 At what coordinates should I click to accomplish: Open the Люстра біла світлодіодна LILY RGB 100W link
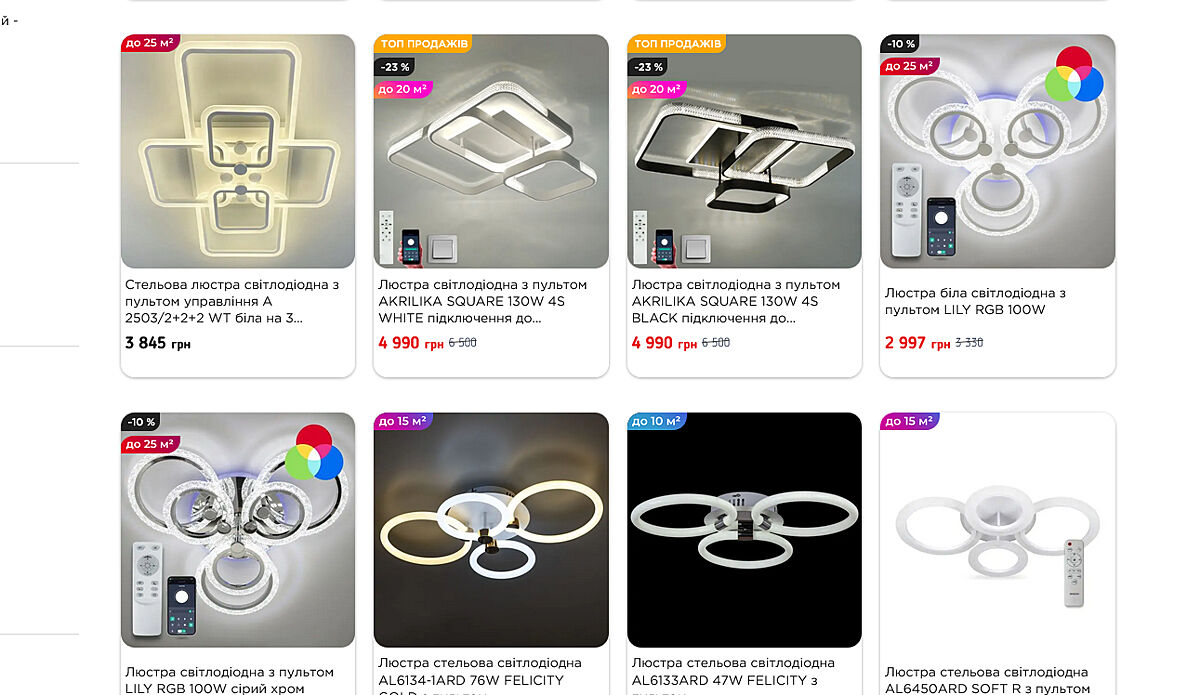coord(975,301)
